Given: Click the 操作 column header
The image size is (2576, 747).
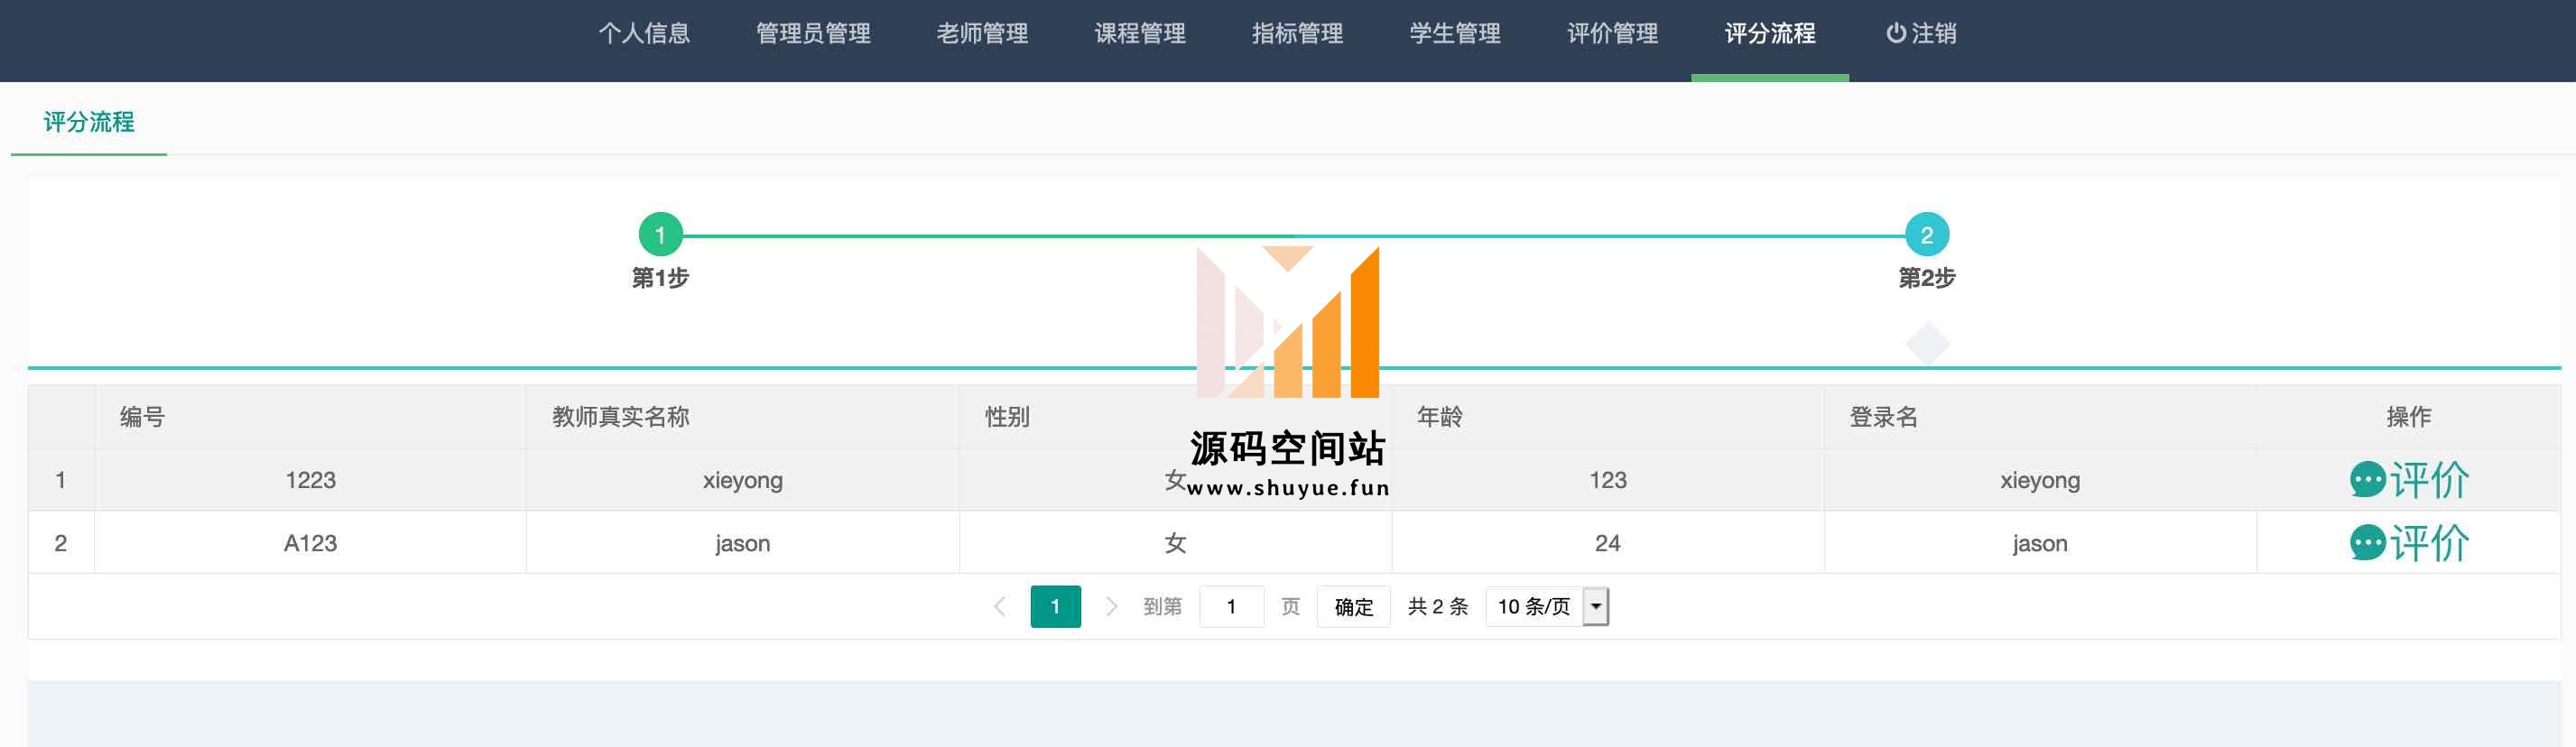Looking at the screenshot, I should [x=2408, y=417].
